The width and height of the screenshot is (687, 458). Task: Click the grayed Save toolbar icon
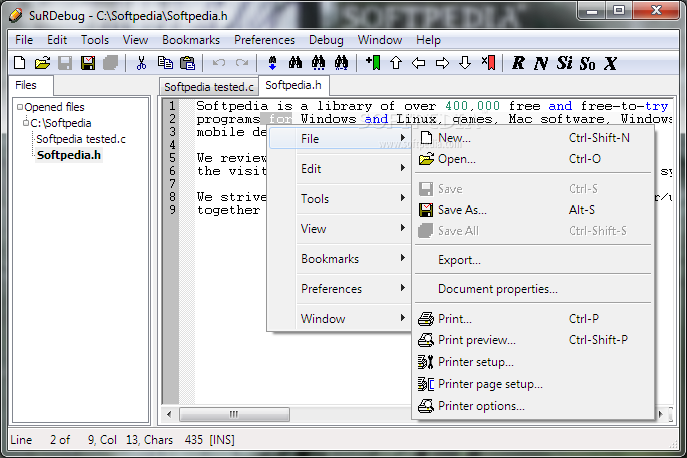pyautogui.click(x=65, y=63)
